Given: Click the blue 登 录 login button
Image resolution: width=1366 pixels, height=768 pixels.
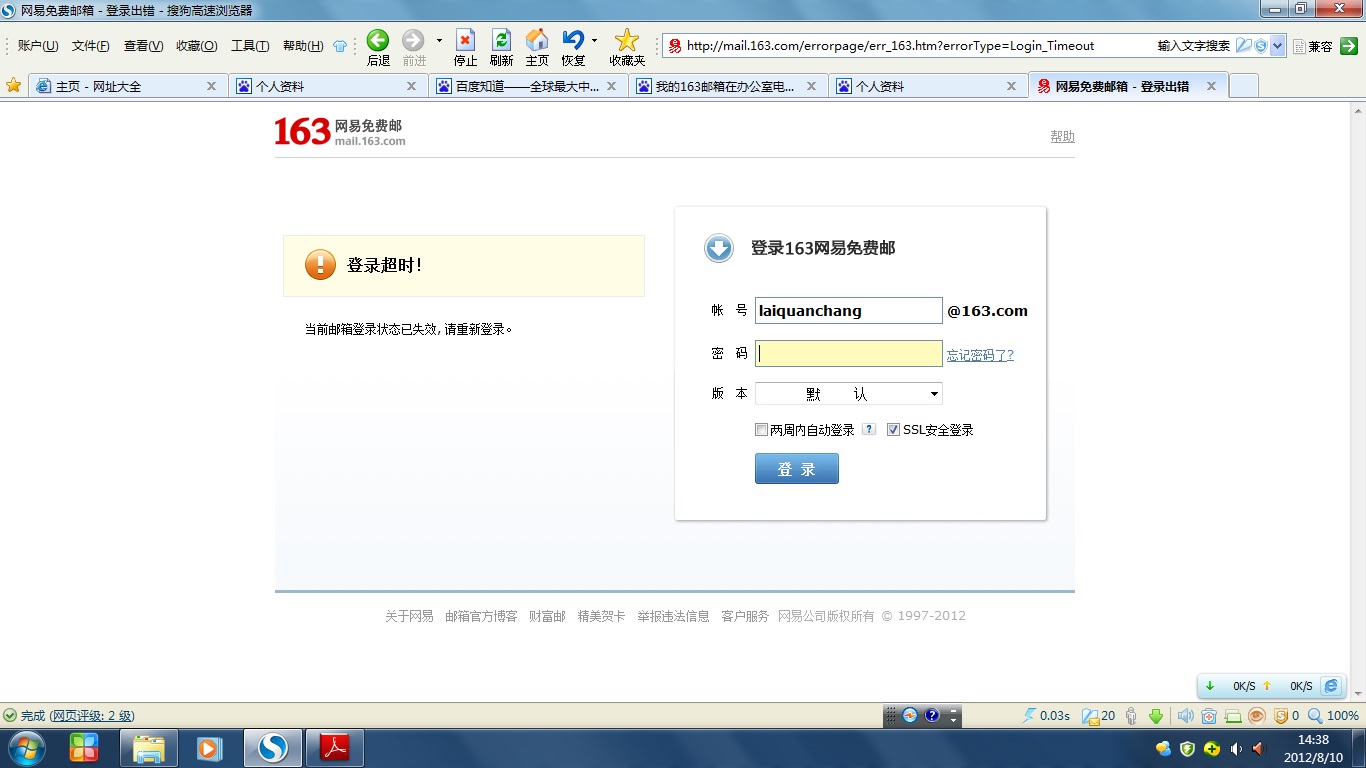Looking at the screenshot, I should pos(796,468).
